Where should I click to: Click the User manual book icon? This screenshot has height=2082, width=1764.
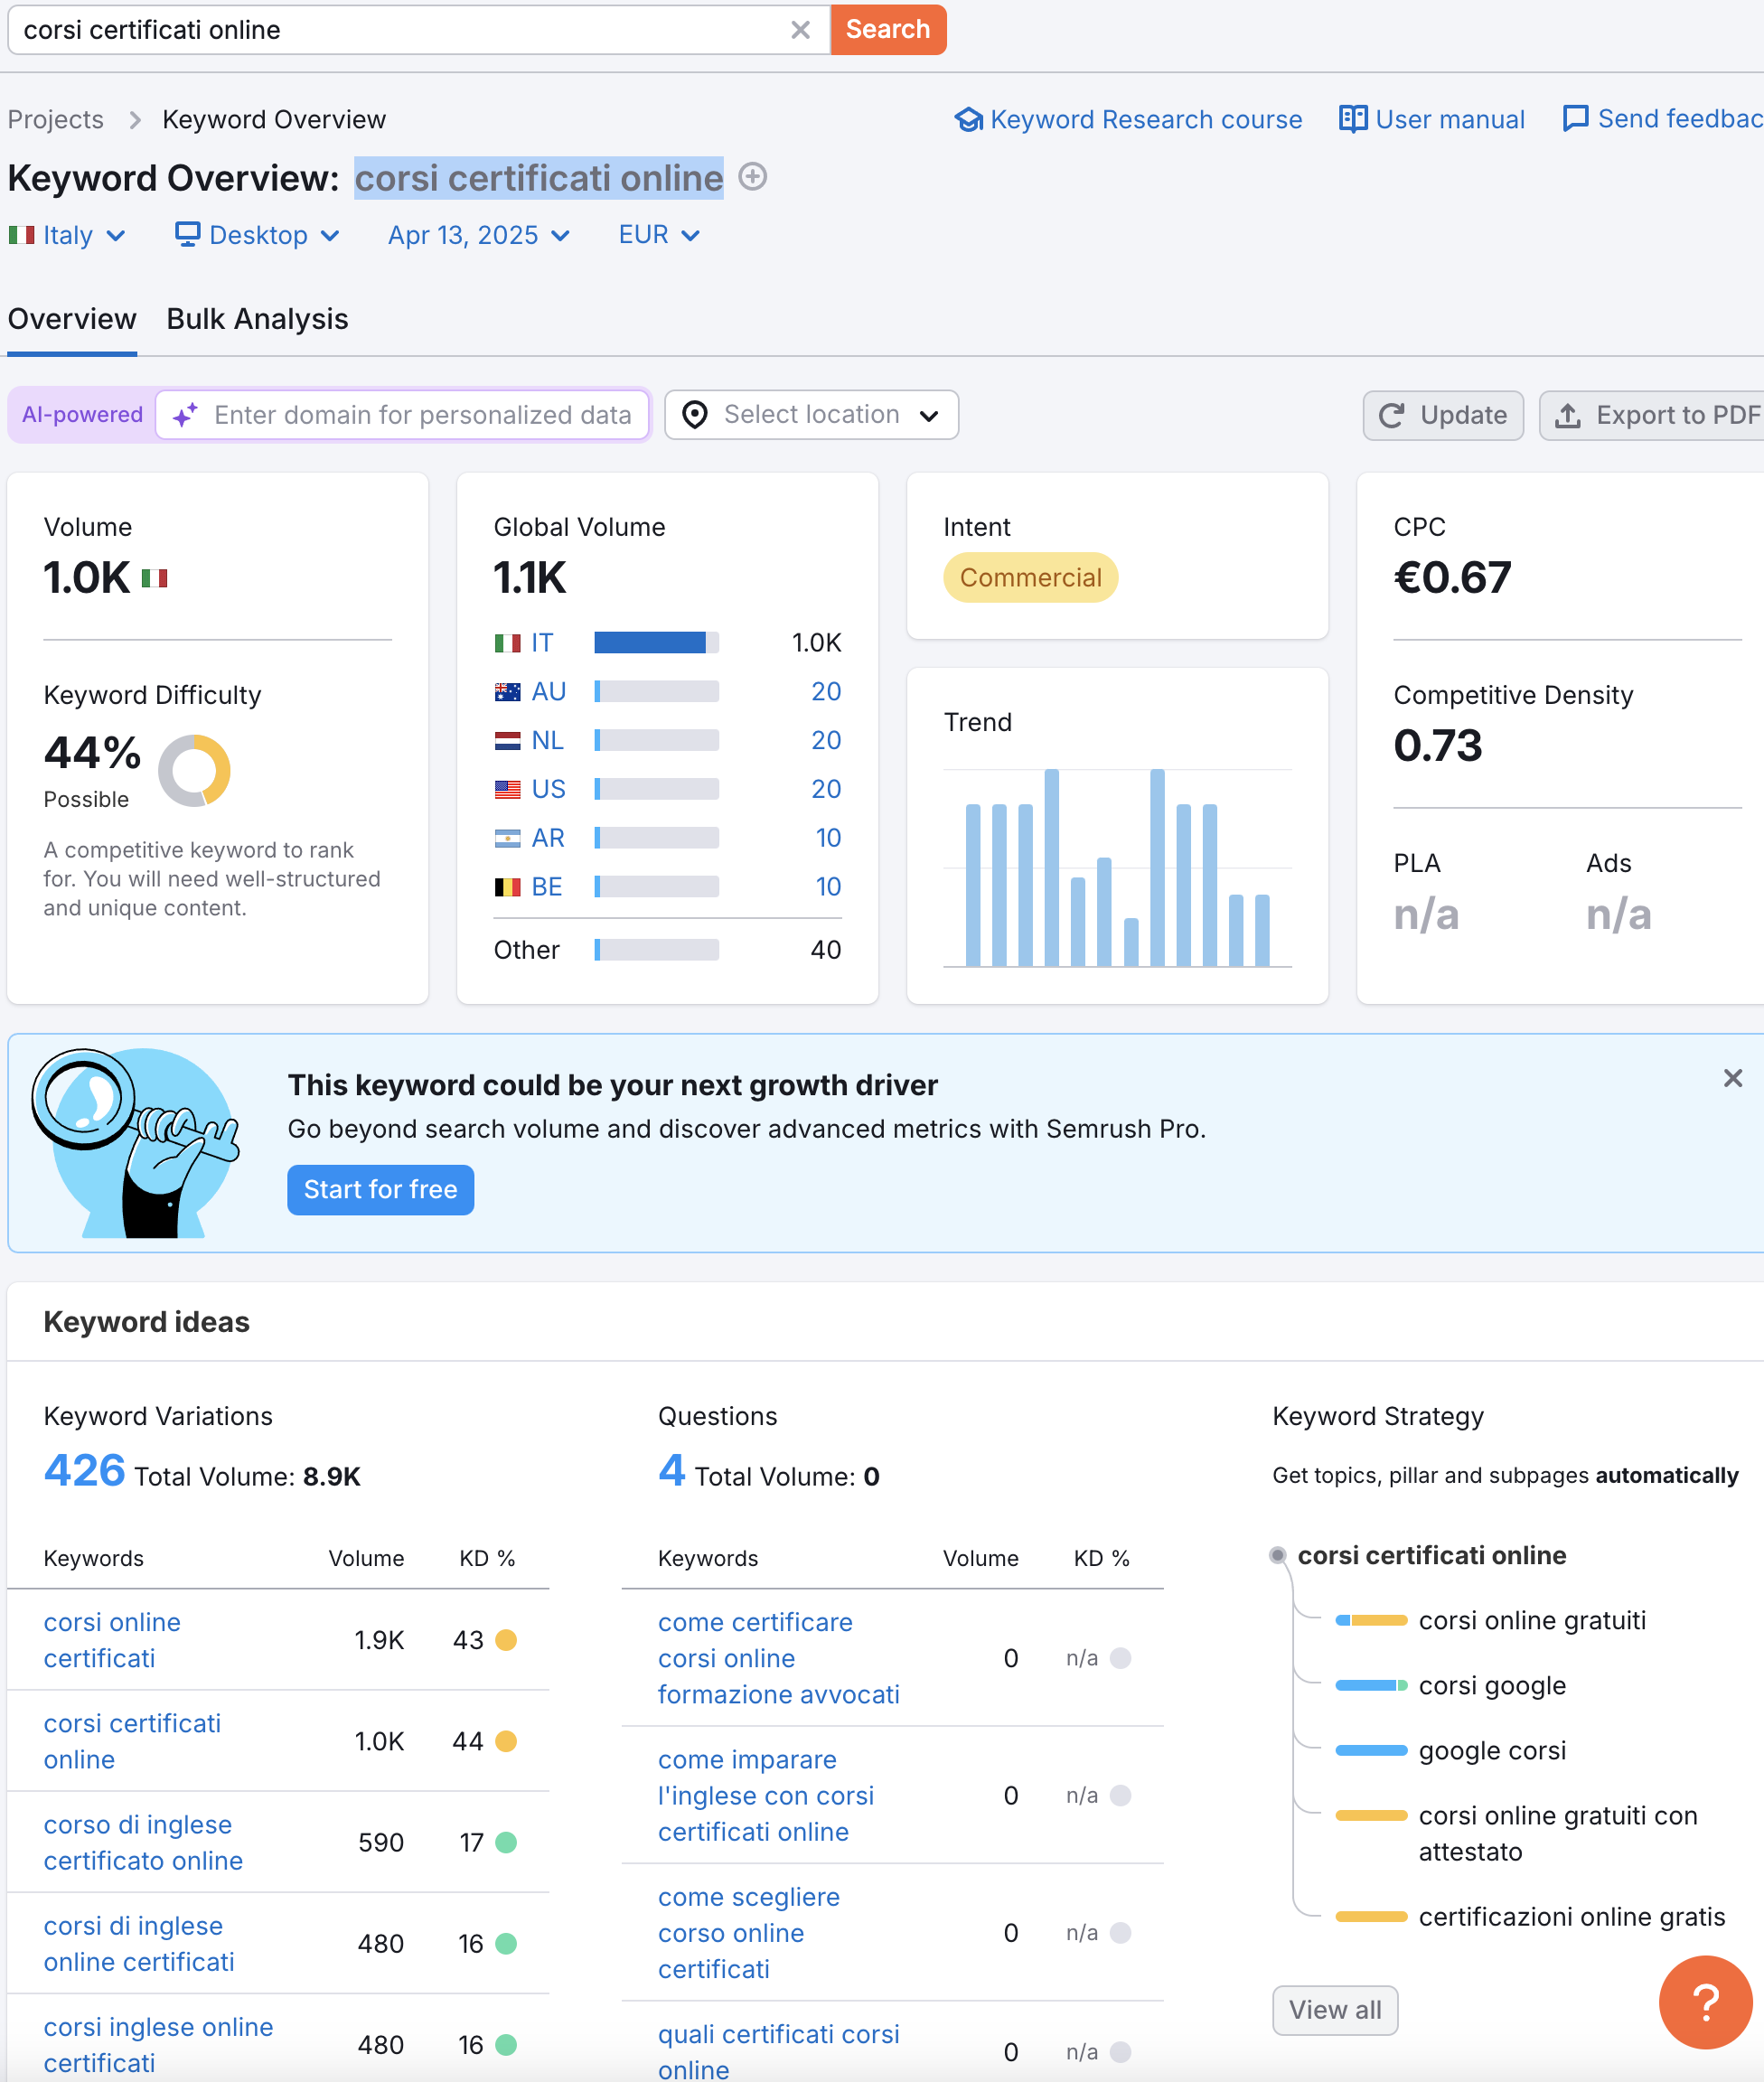(1352, 120)
